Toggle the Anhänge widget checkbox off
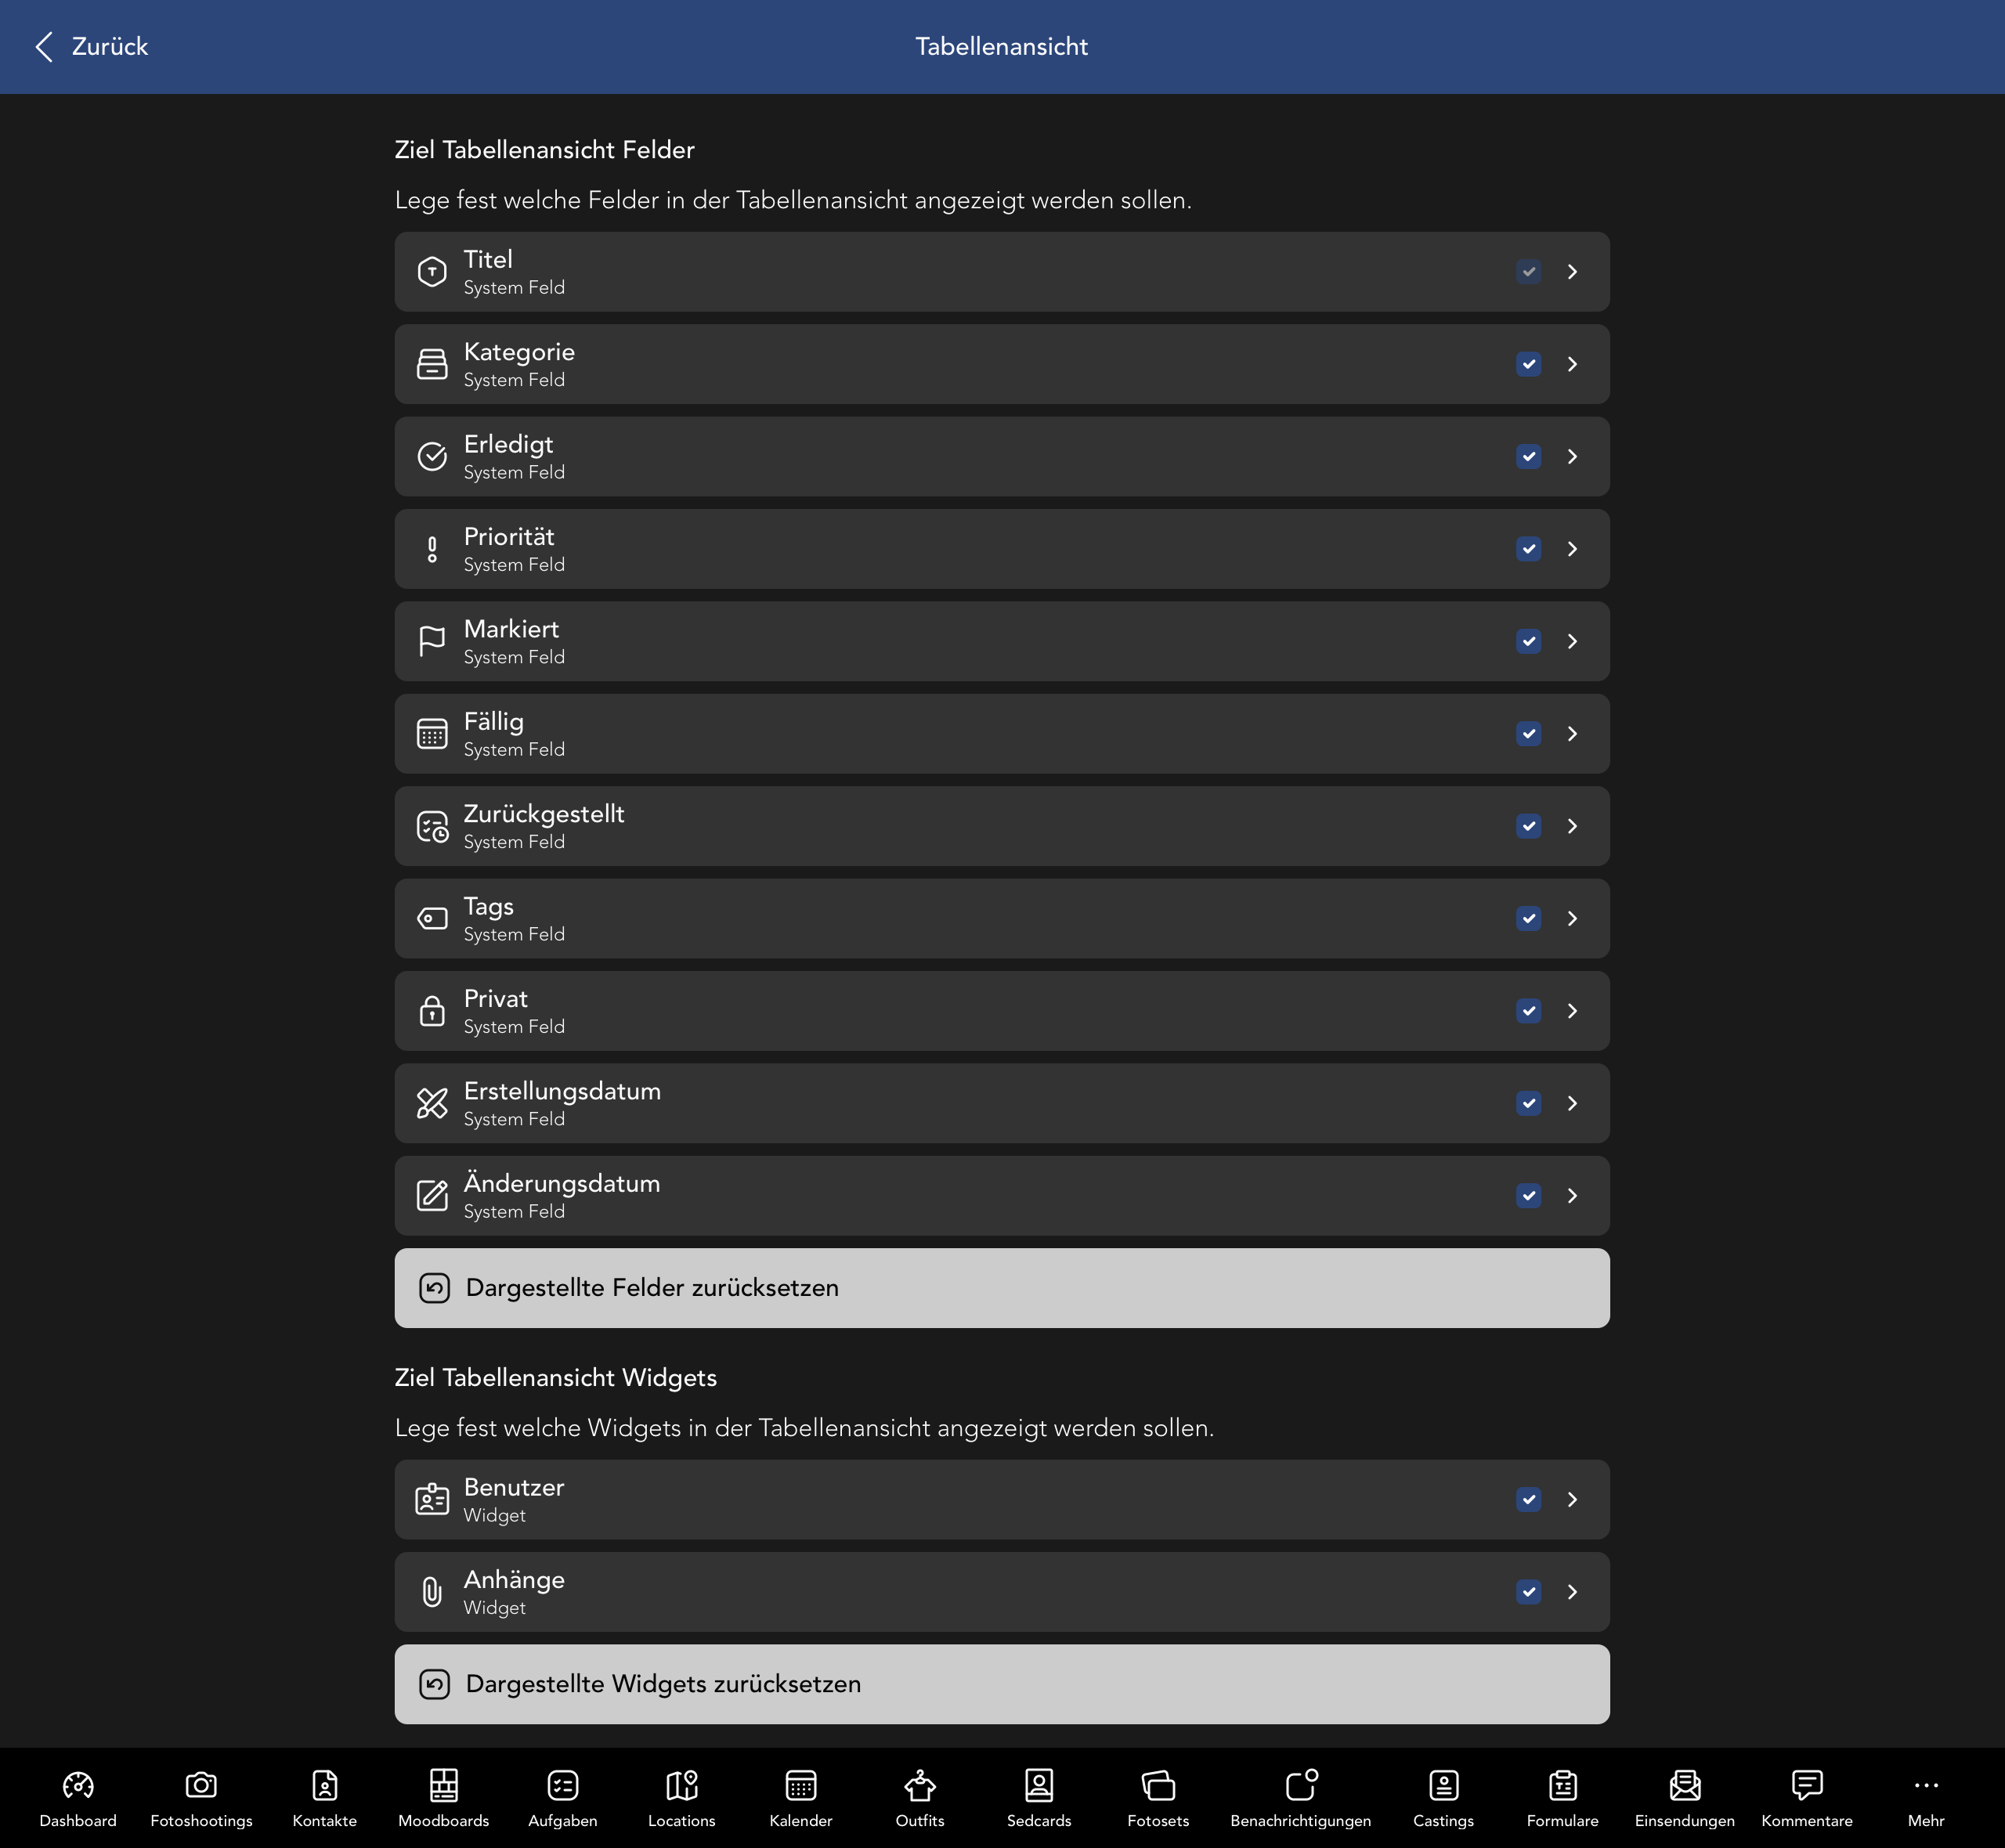2005x1848 pixels. pyautogui.click(x=1528, y=1592)
